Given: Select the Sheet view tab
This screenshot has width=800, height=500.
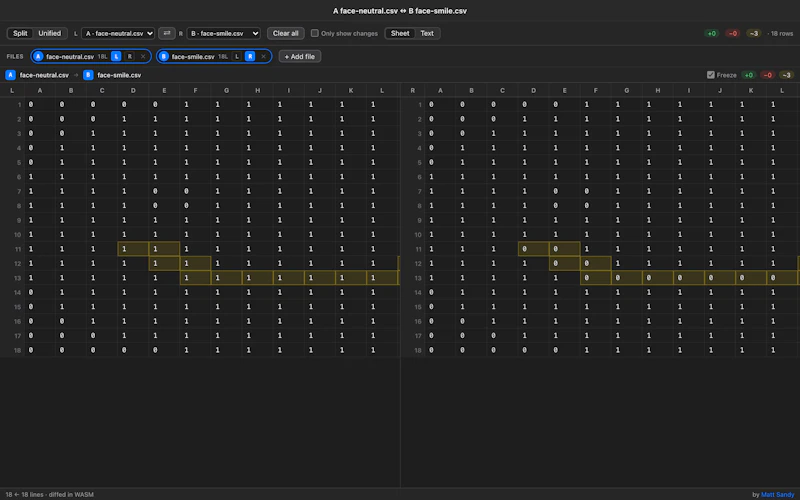Looking at the screenshot, I should coord(400,33).
